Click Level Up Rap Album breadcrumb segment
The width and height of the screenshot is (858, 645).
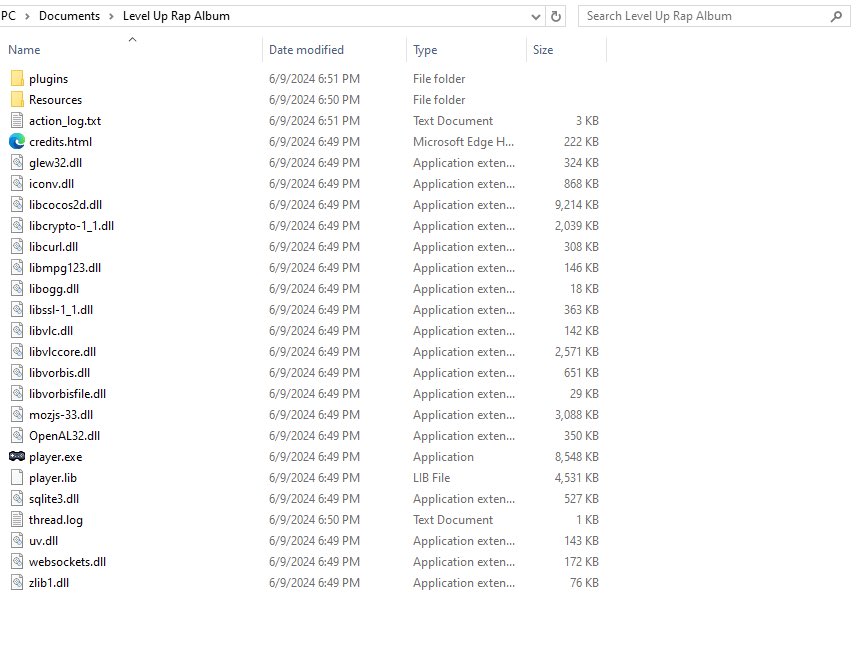tap(176, 16)
